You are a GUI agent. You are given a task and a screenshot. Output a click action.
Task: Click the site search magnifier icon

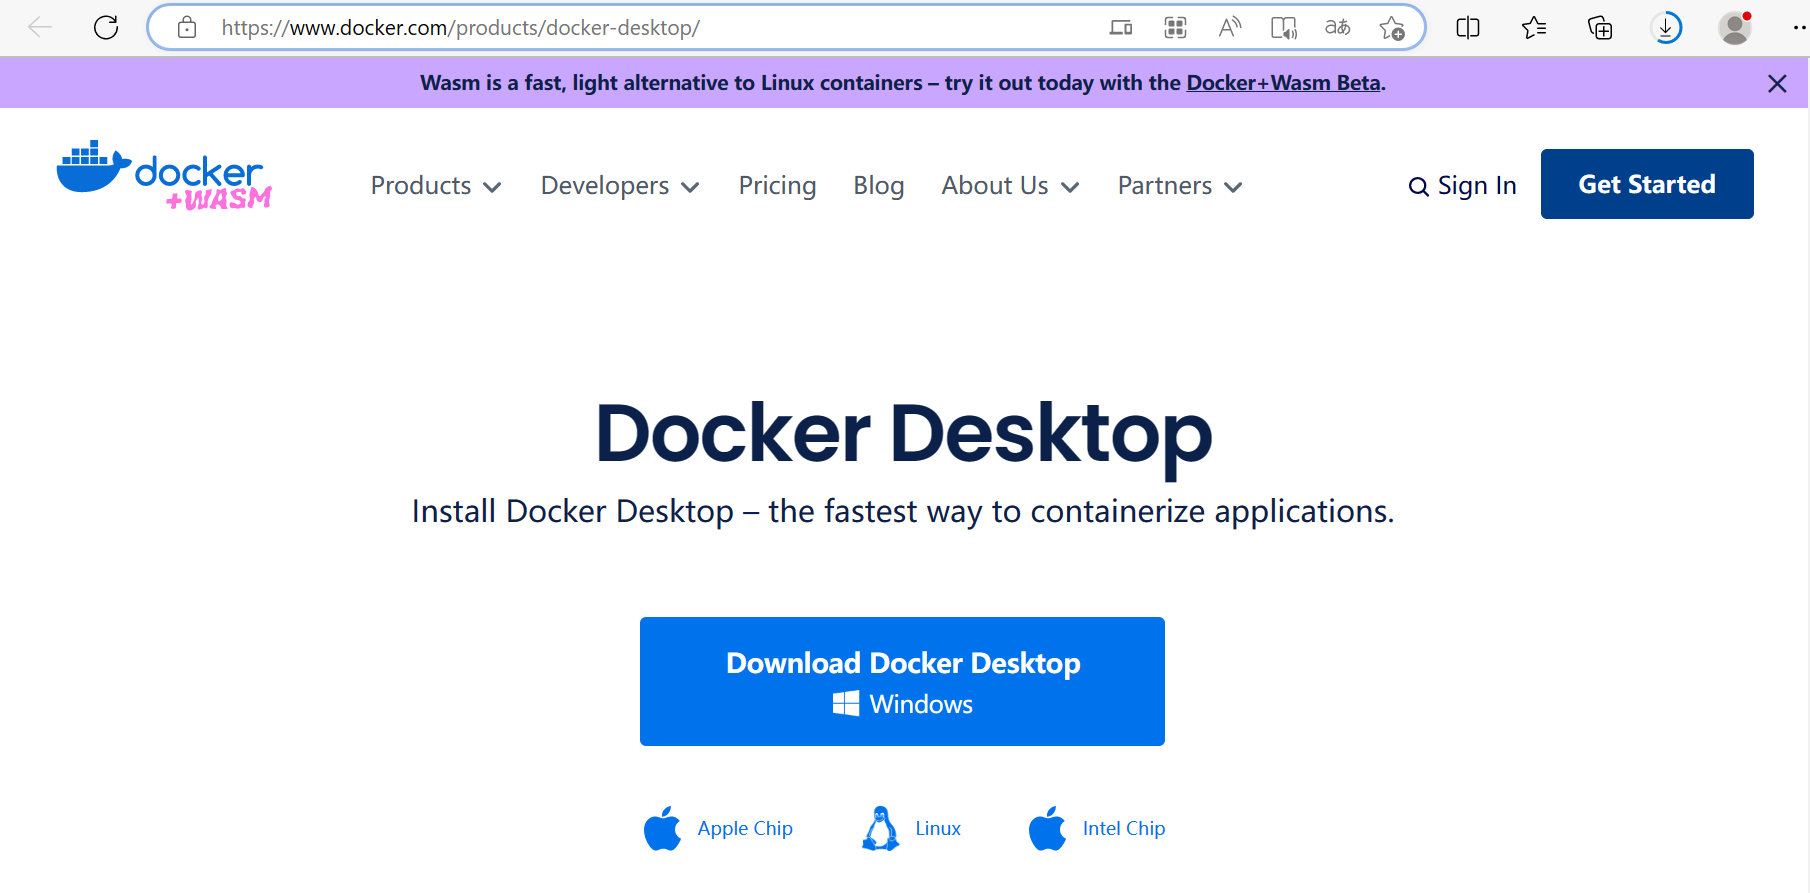1418,186
